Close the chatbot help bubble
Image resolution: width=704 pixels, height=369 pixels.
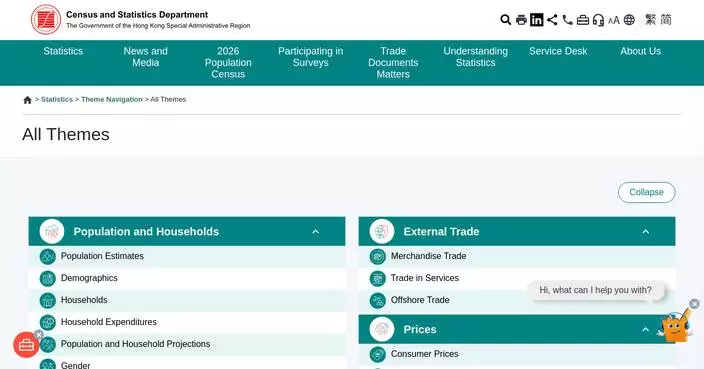tap(694, 304)
